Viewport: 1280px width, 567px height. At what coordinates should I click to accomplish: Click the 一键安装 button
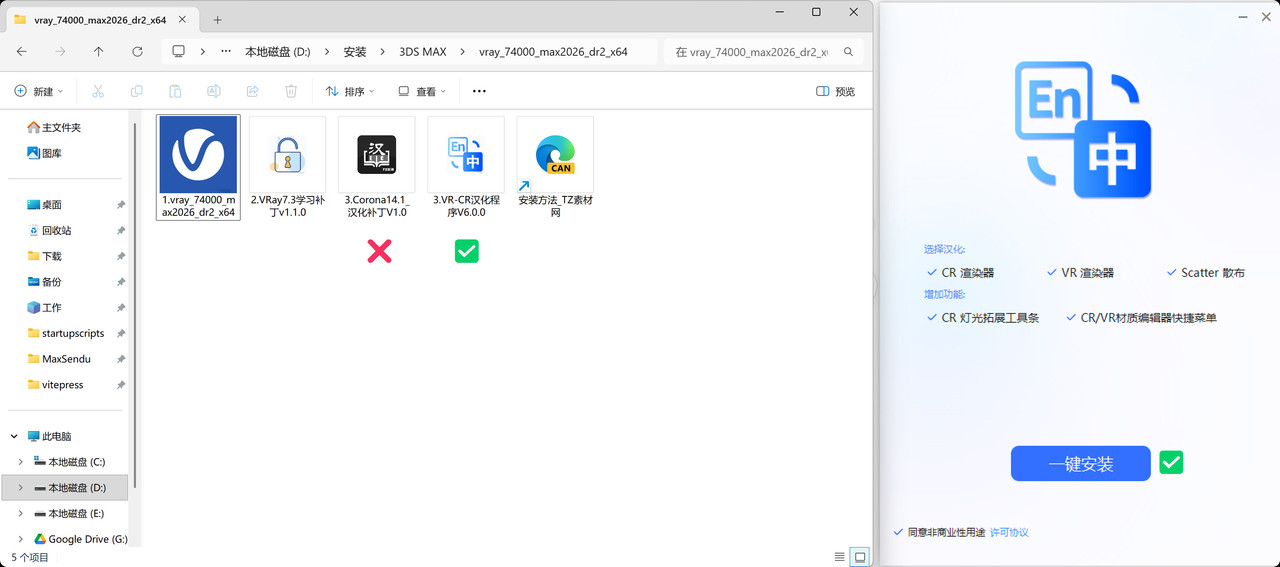coord(1080,464)
